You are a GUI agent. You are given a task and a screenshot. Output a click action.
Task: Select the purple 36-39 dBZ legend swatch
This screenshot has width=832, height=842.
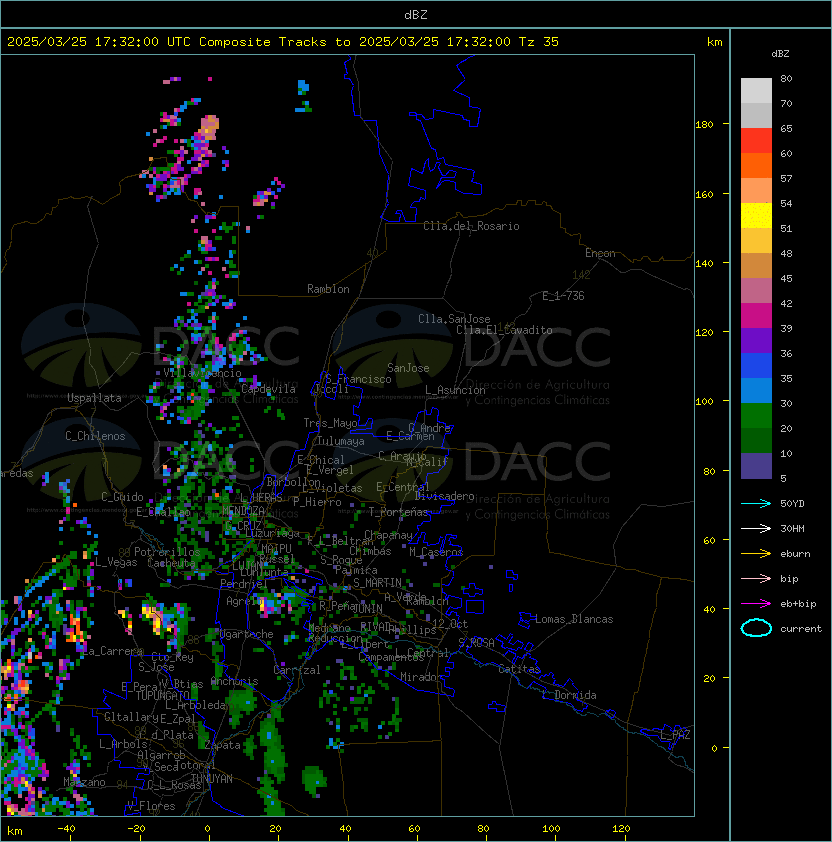pyautogui.click(x=756, y=340)
